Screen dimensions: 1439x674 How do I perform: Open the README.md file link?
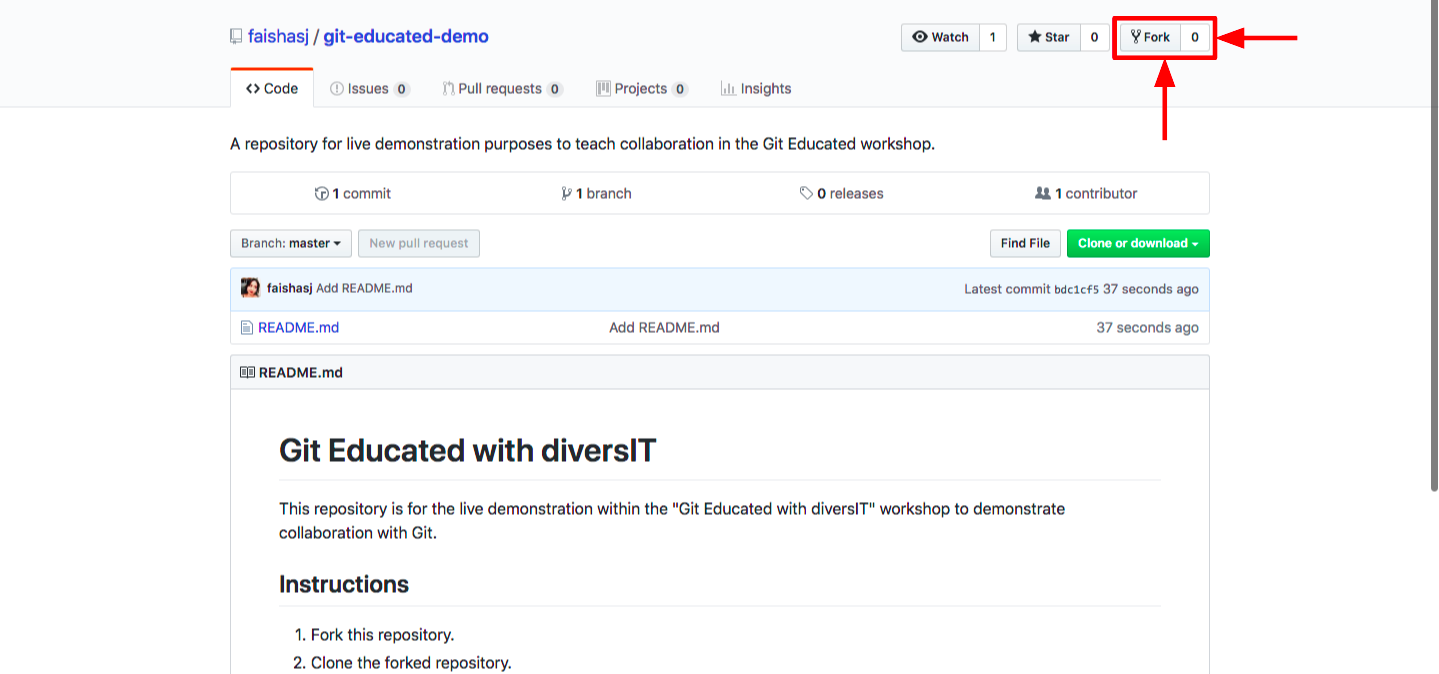298,327
